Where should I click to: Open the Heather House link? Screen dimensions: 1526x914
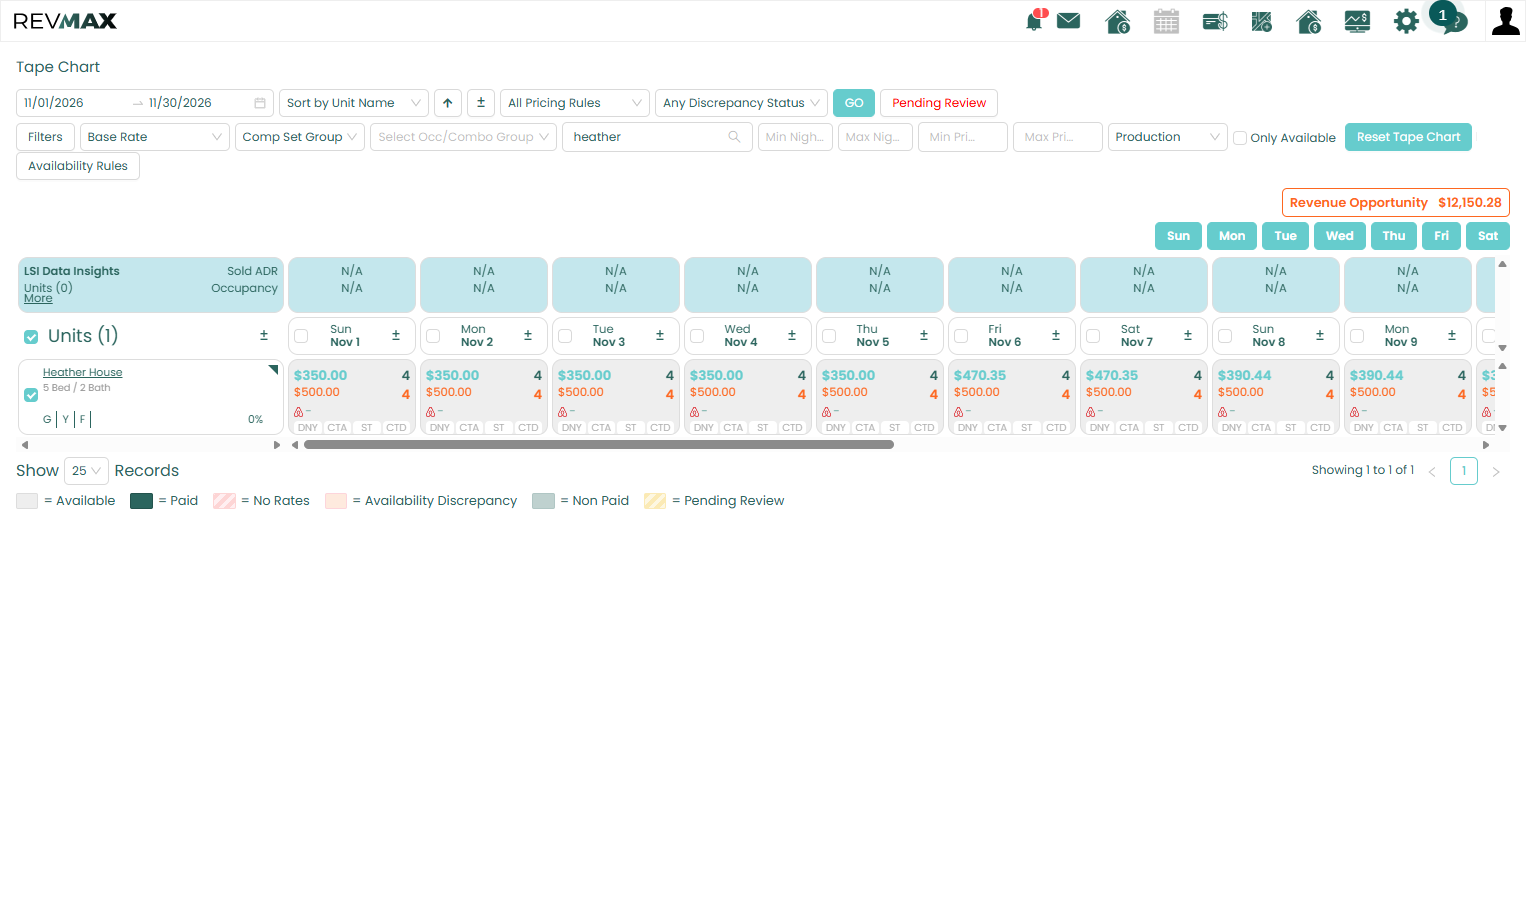pos(82,372)
